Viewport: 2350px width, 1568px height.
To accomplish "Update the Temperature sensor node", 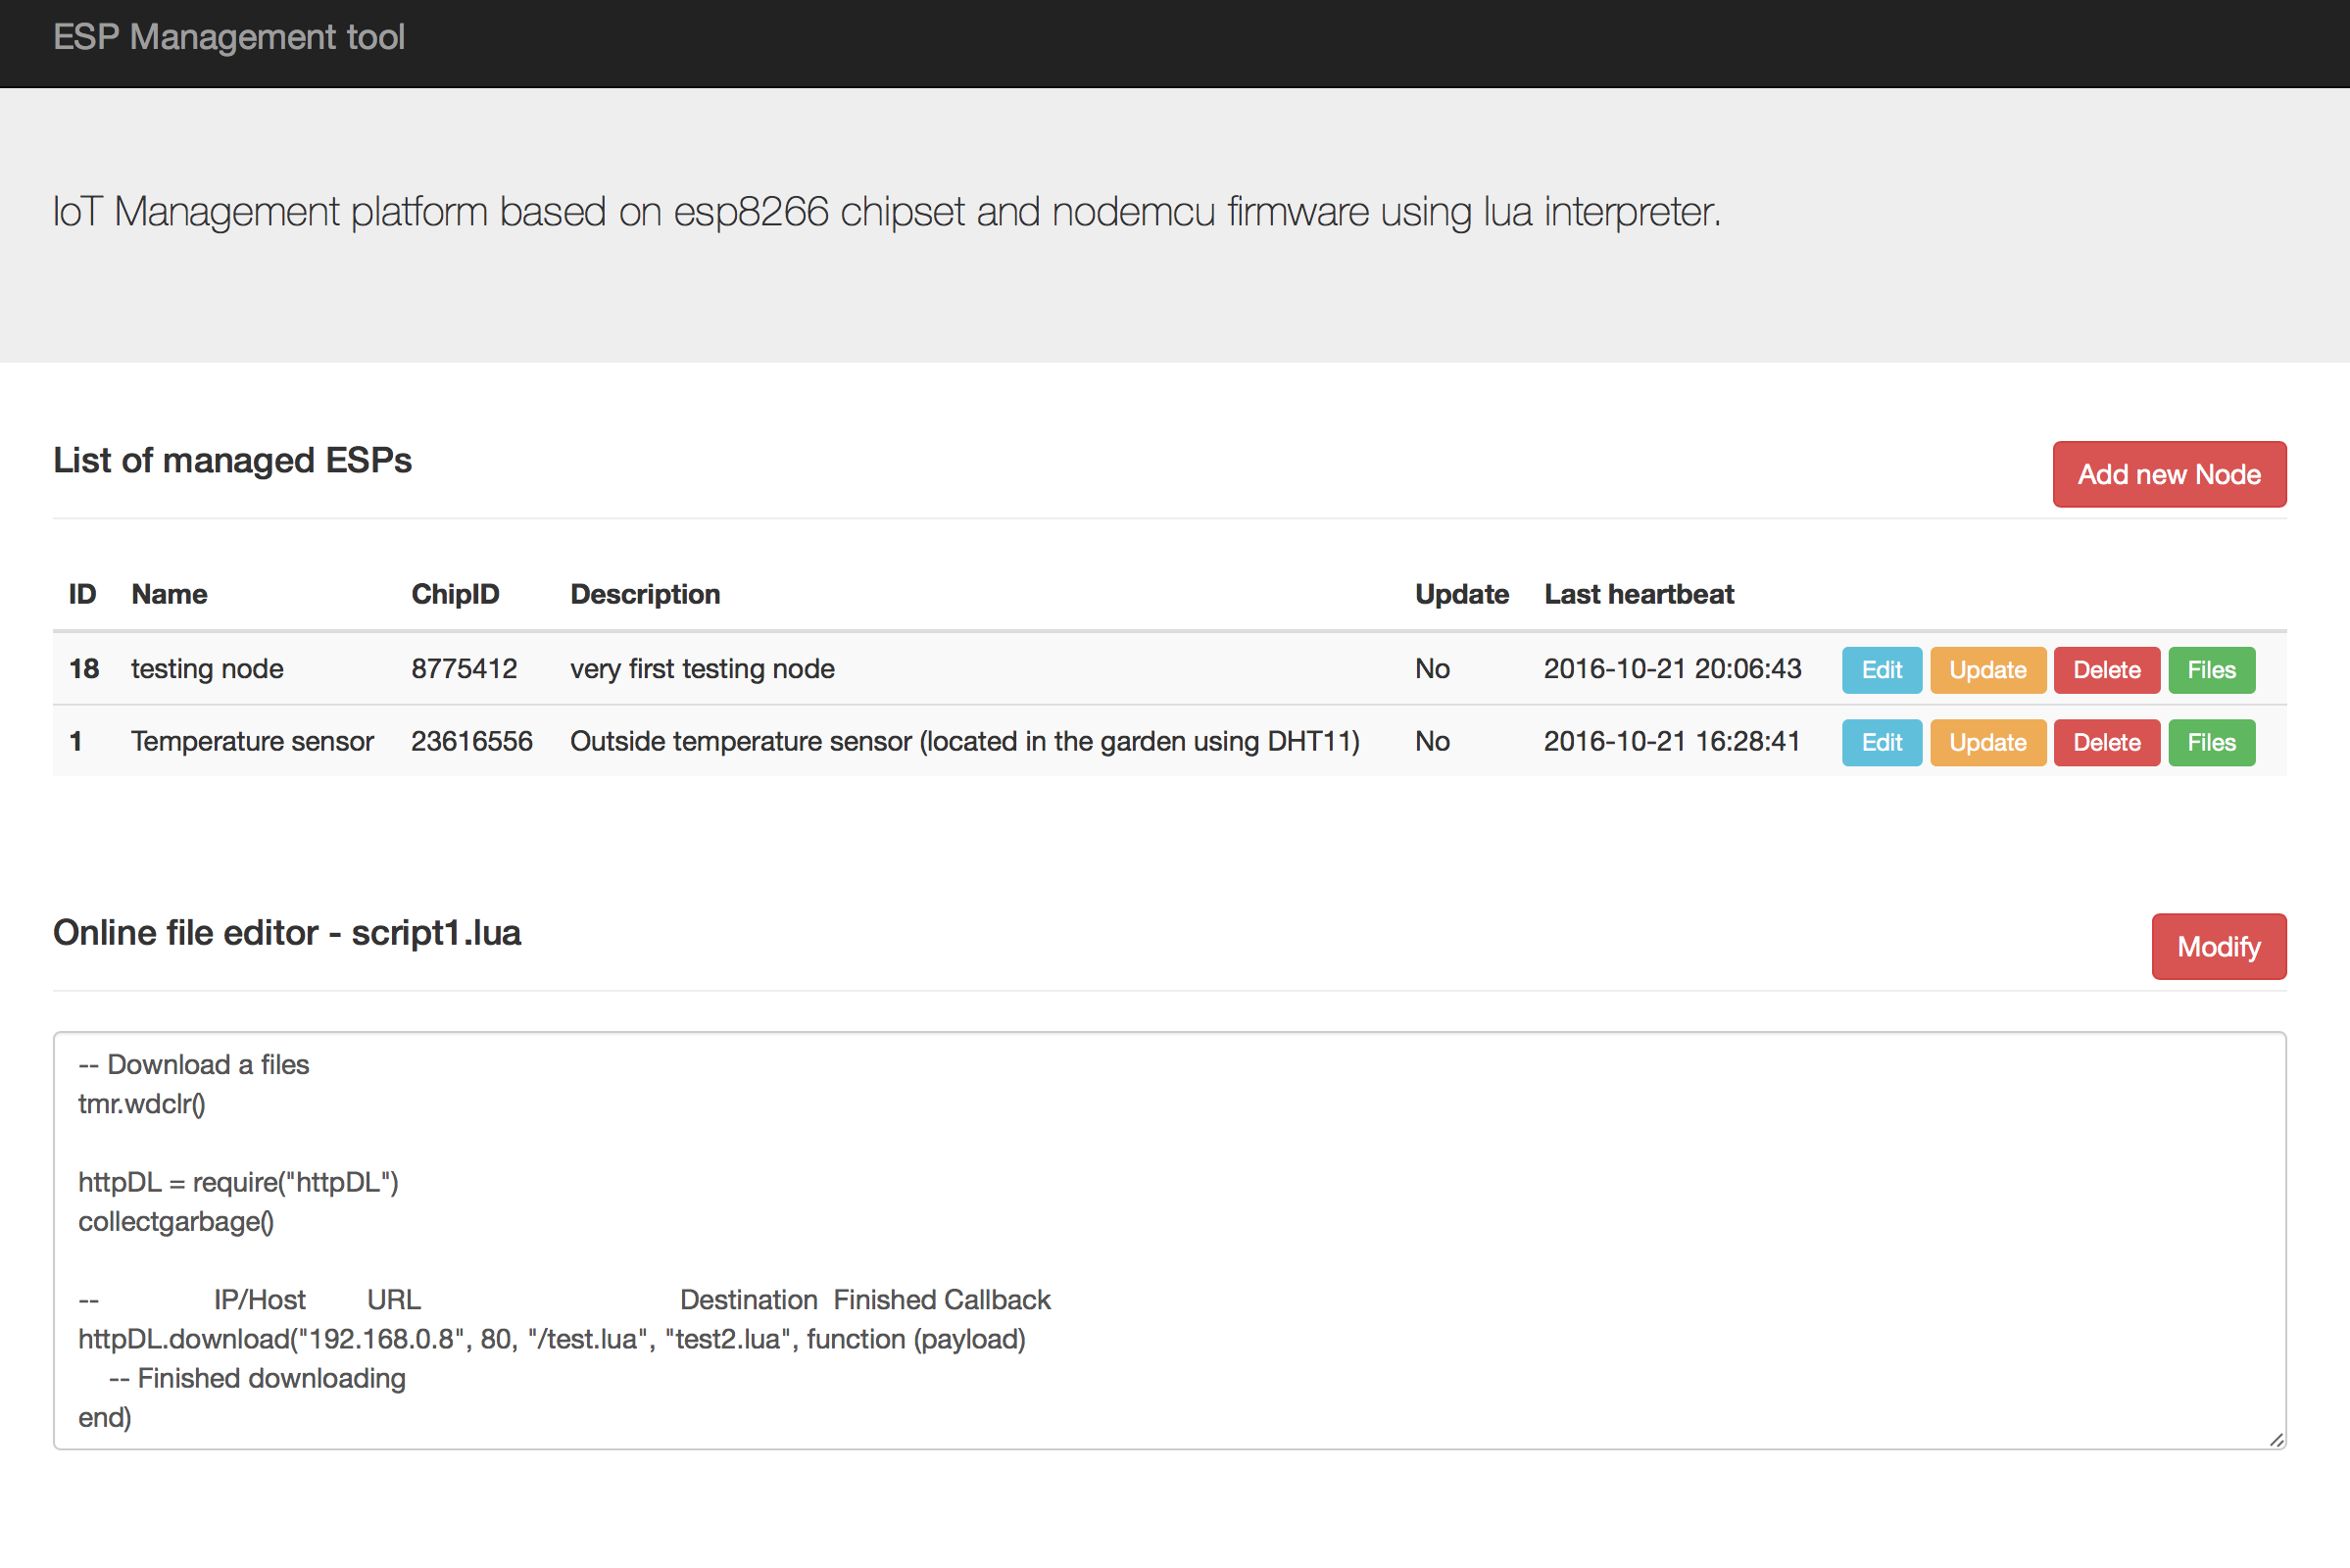I will pyautogui.click(x=1987, y=743).
